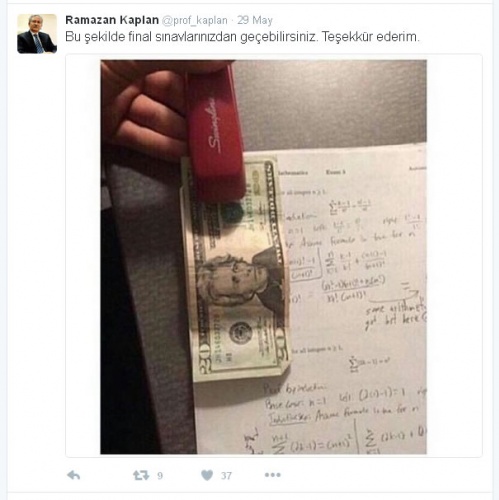Like the tweet with the heart icon

pos(207,475)
